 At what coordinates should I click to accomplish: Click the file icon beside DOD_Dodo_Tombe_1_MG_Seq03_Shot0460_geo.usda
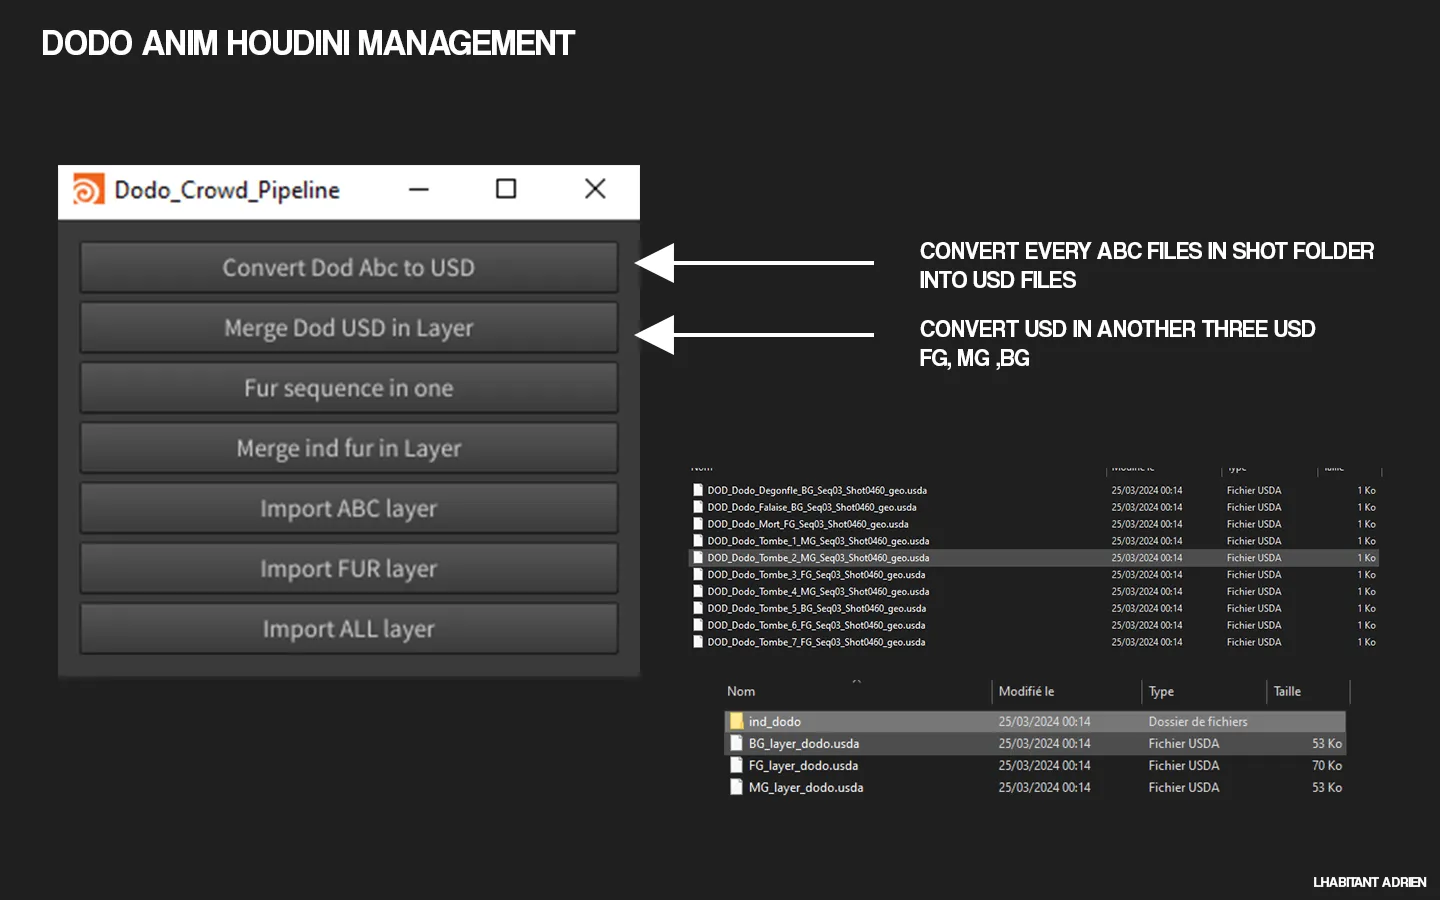(x=698, y=541)
